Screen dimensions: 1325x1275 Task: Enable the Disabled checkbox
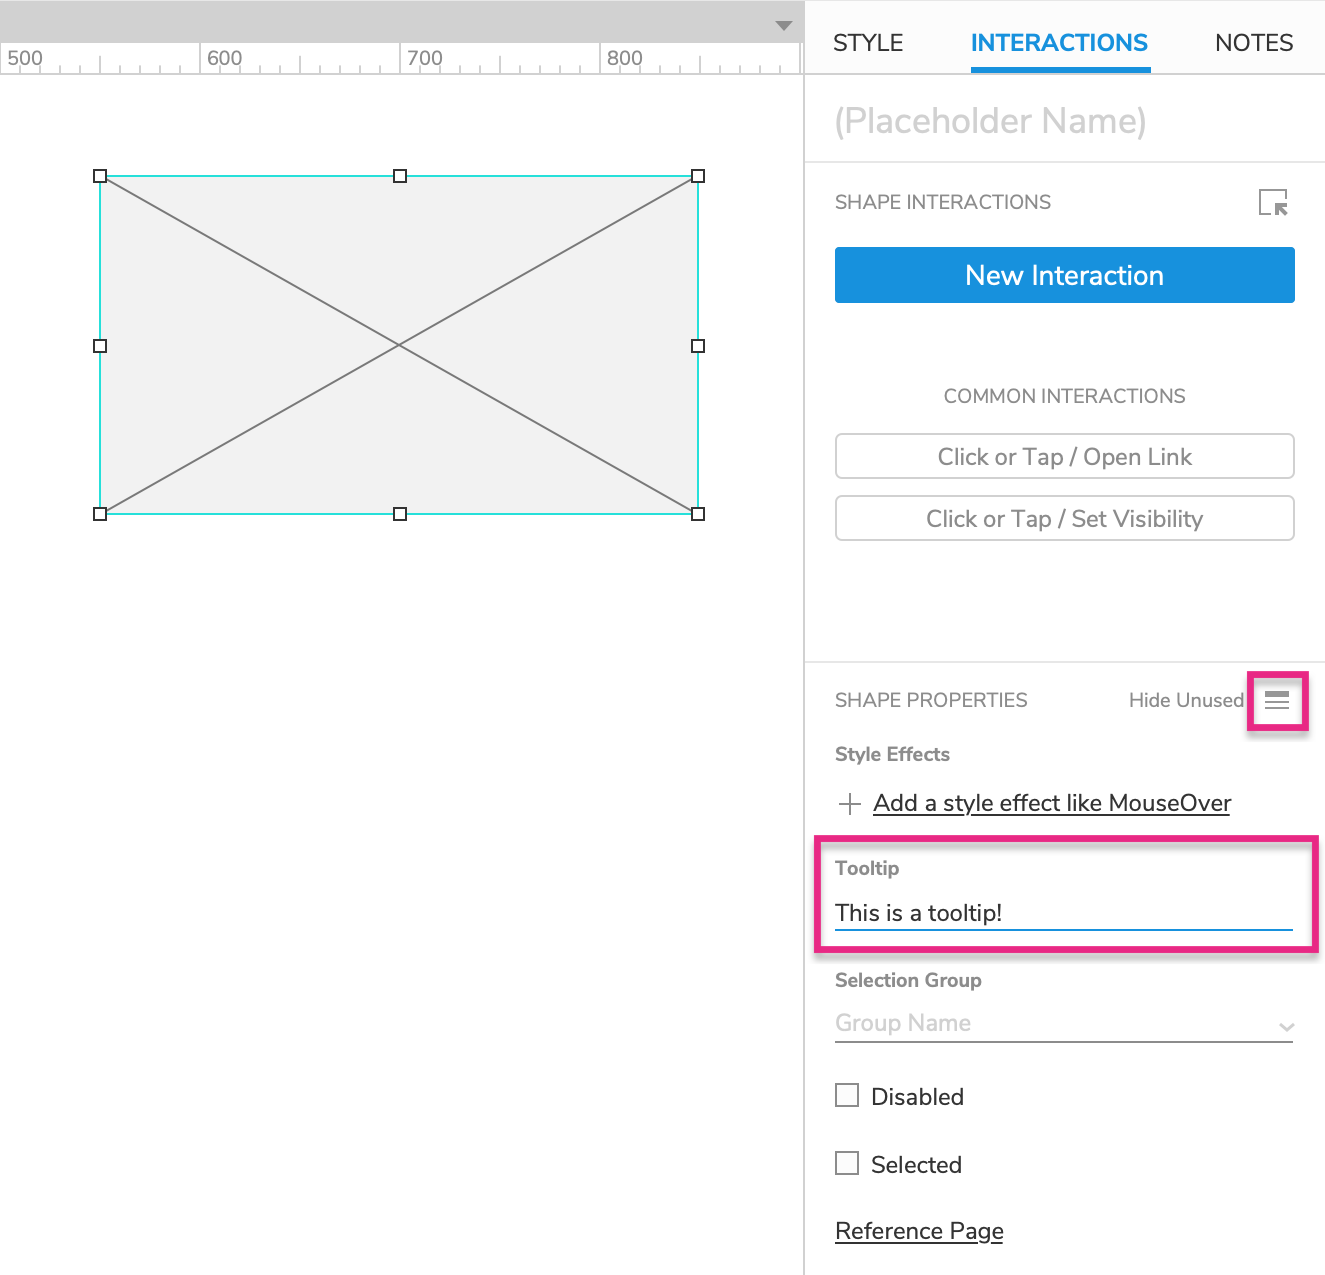point(847,1095)
